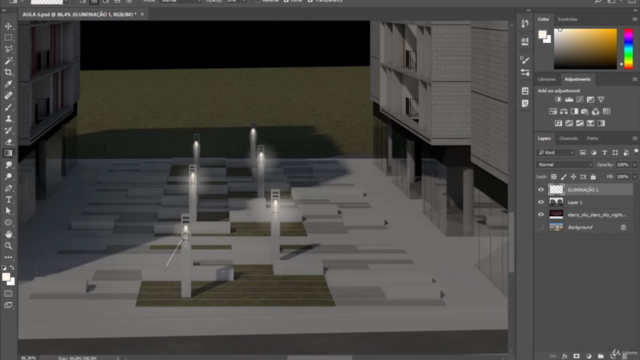Select the Layer 1 layer

[584, 202]
